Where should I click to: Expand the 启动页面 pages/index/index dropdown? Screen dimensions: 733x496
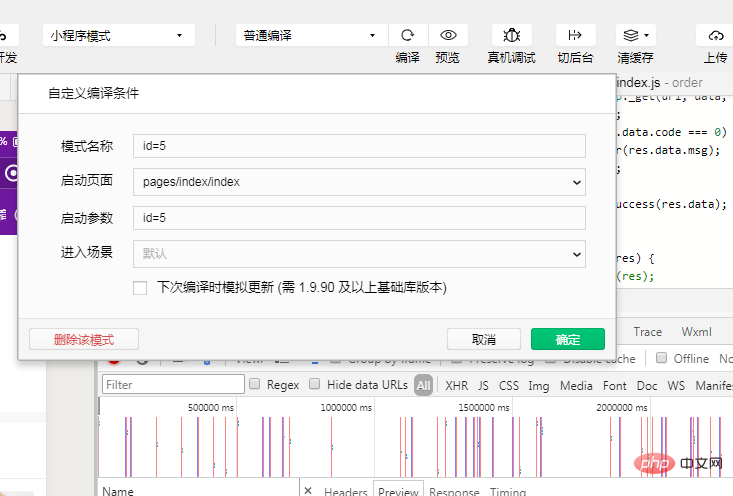[x=359, y=182]
